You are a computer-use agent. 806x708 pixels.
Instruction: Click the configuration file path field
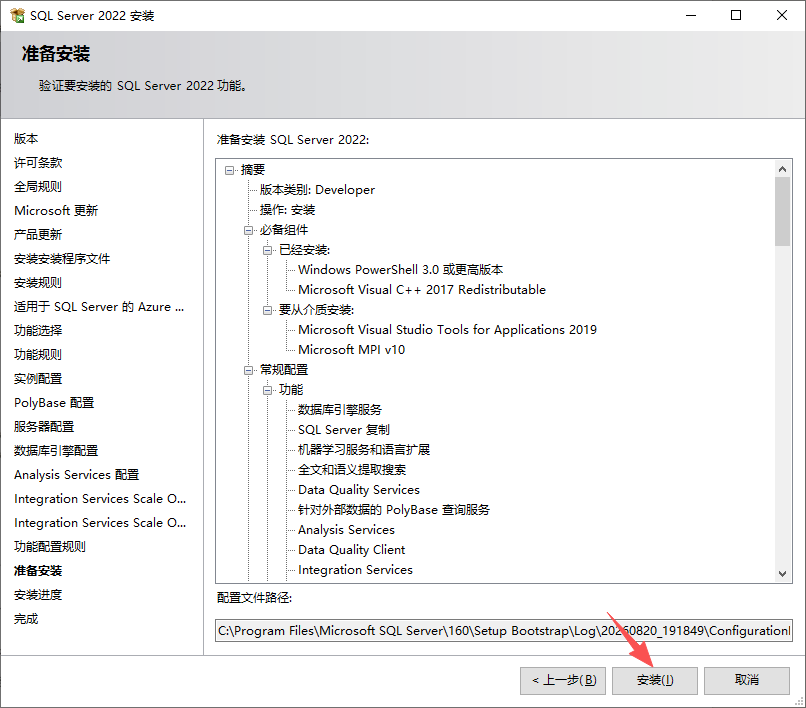click(504, 630)
